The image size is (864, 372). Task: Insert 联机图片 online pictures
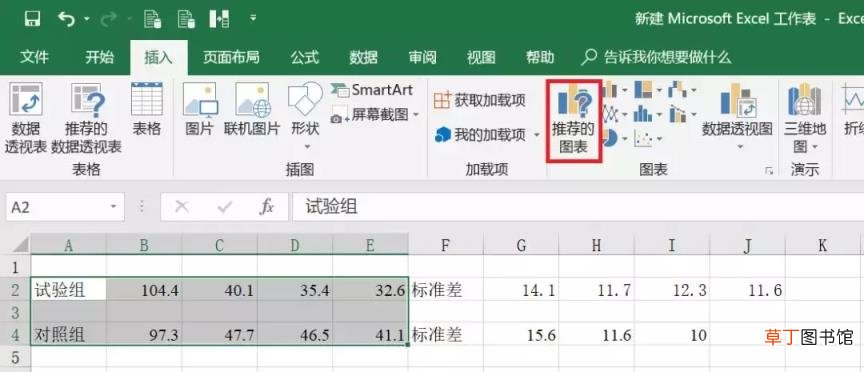252,109
